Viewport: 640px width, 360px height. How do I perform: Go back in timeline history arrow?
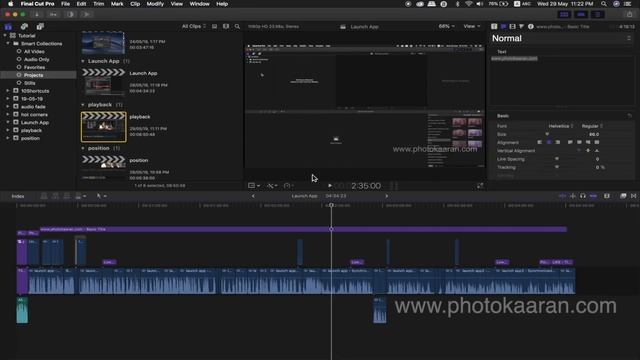253,196
